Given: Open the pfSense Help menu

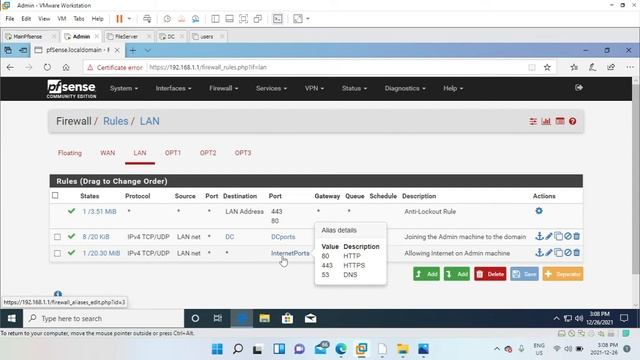Looking at the screenshot, I should click(453, 88).
